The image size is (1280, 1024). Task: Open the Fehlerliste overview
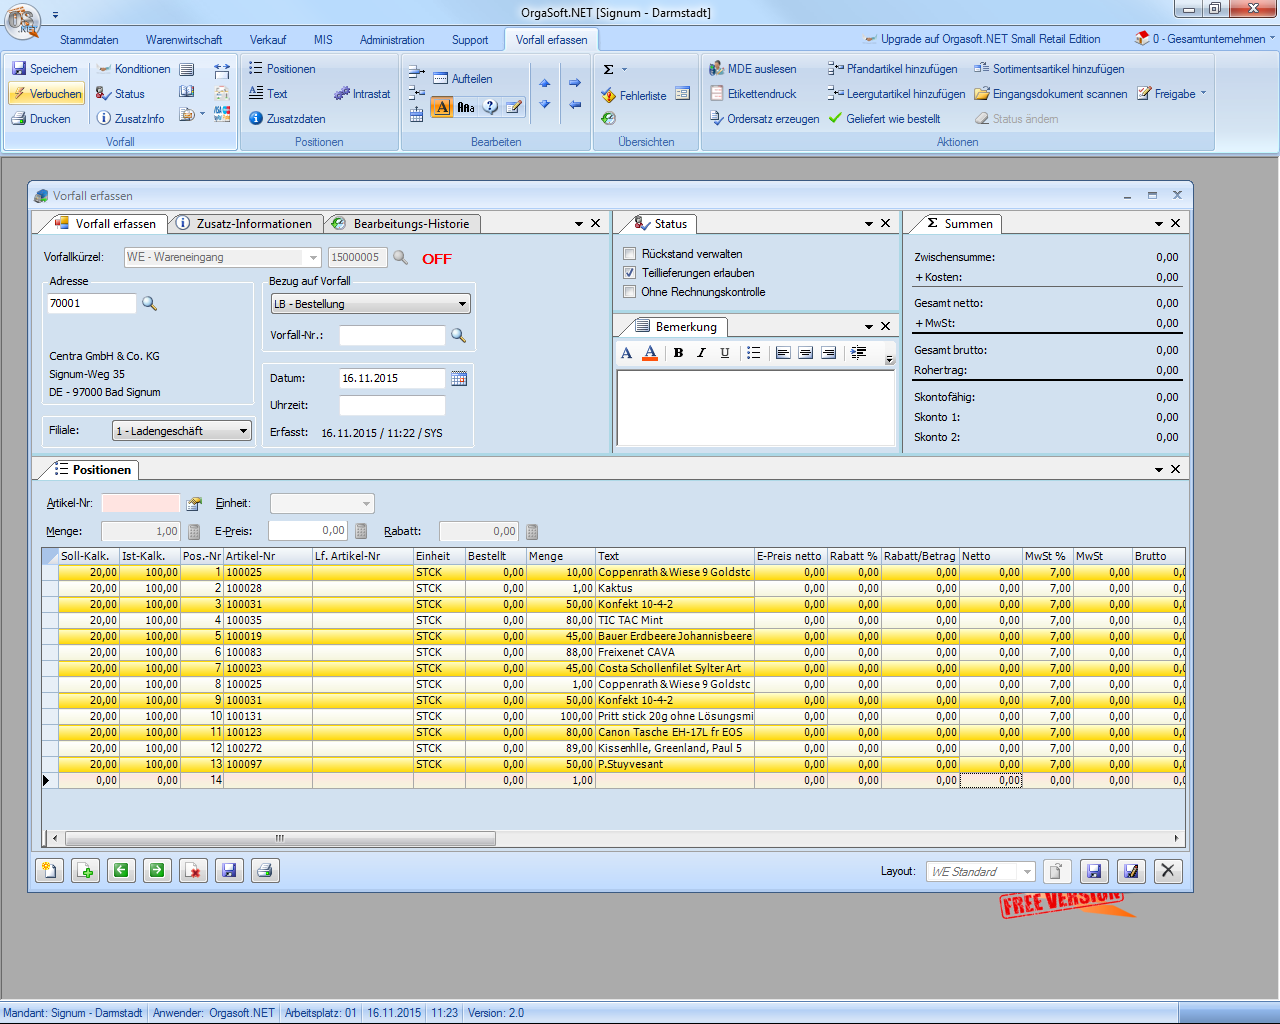[633, 96]
